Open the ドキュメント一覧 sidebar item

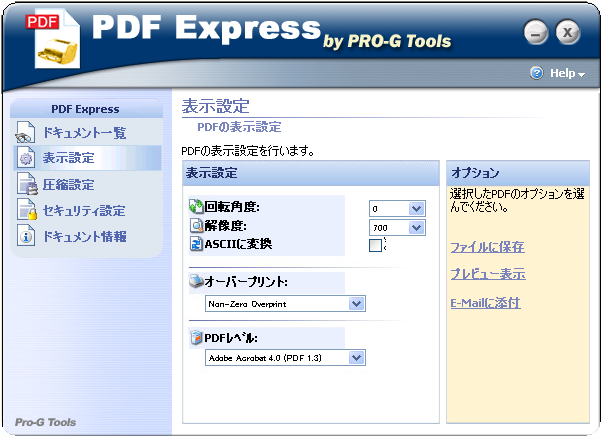(87, 132)
